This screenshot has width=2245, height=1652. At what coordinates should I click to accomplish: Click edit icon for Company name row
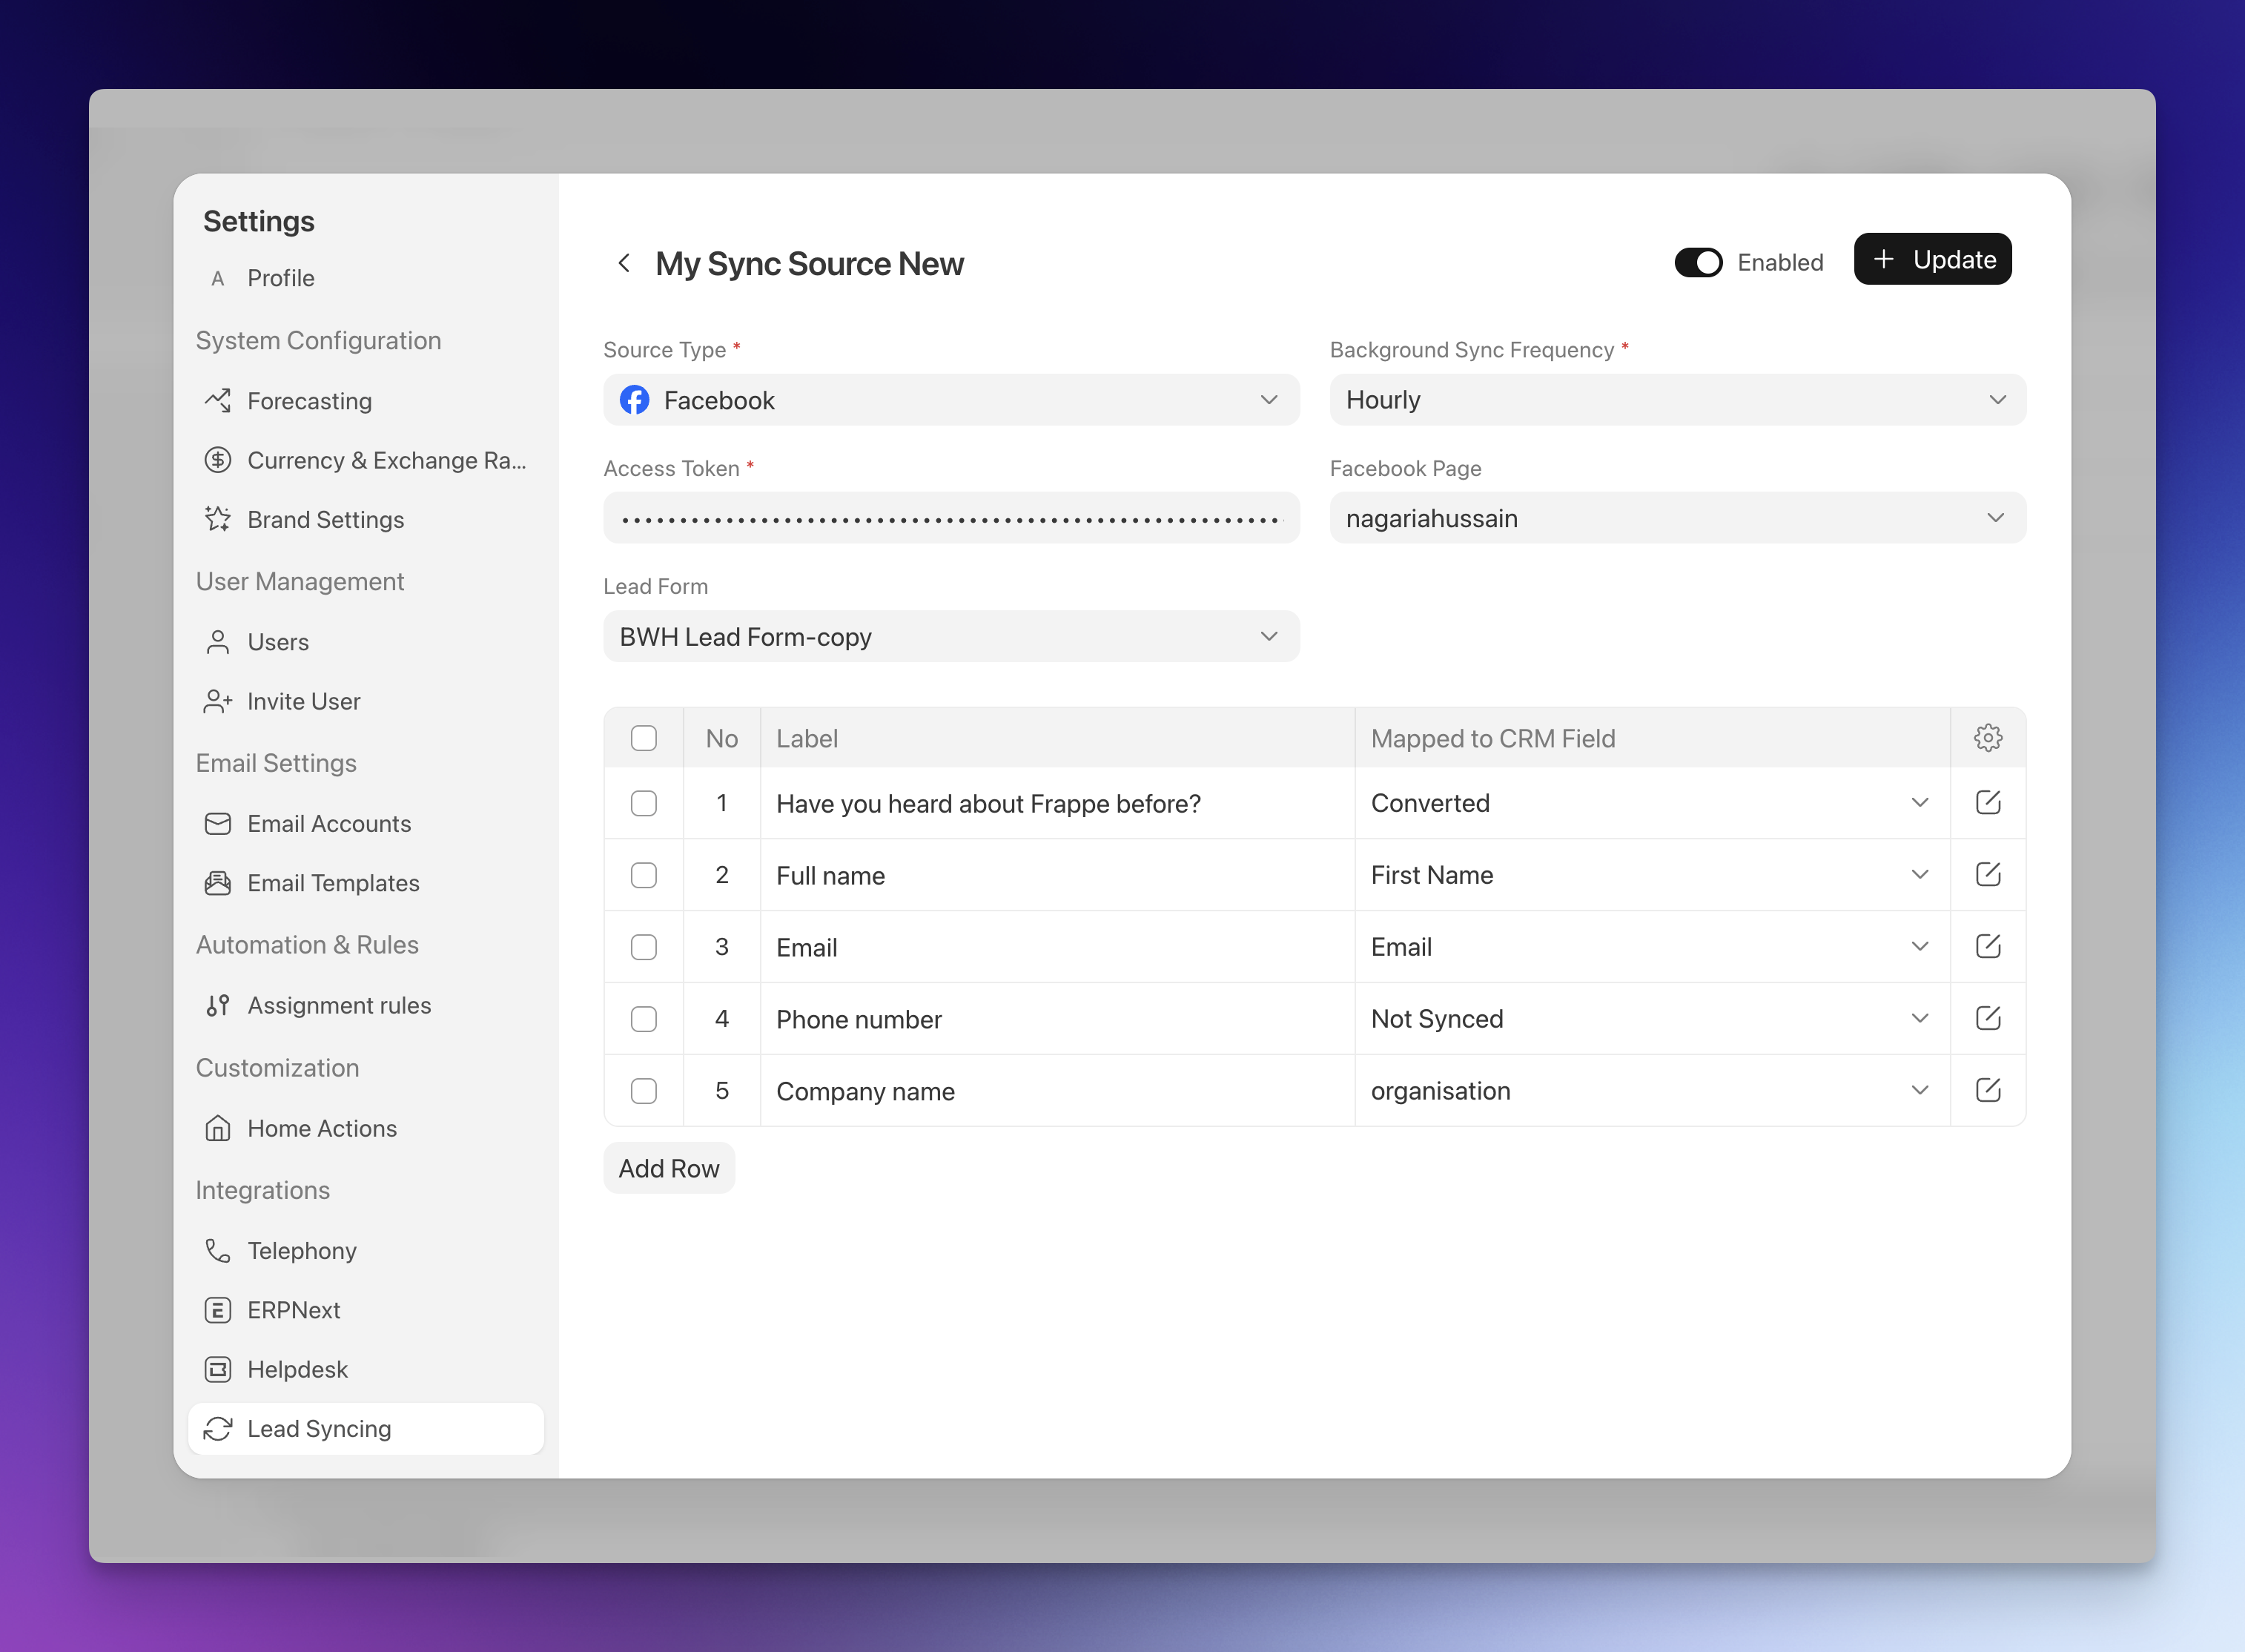pos(1987,1090)
